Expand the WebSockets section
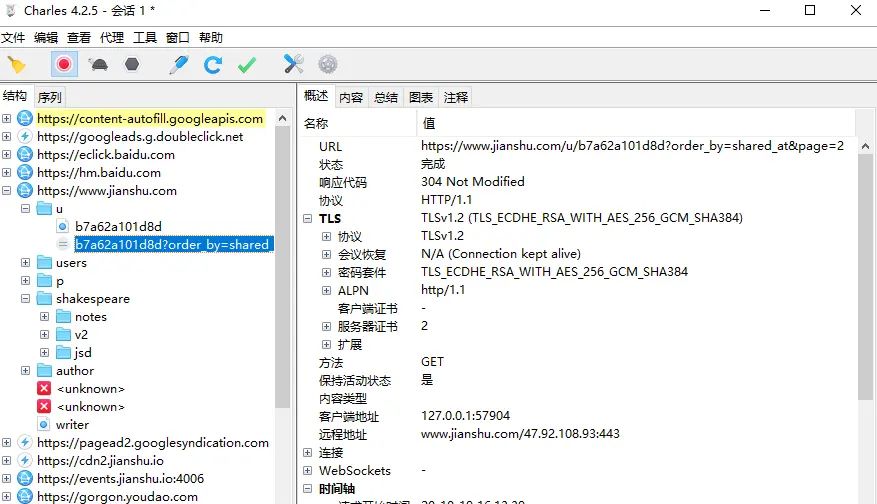Screen dimensions: 877x504 tap(308, 470)
